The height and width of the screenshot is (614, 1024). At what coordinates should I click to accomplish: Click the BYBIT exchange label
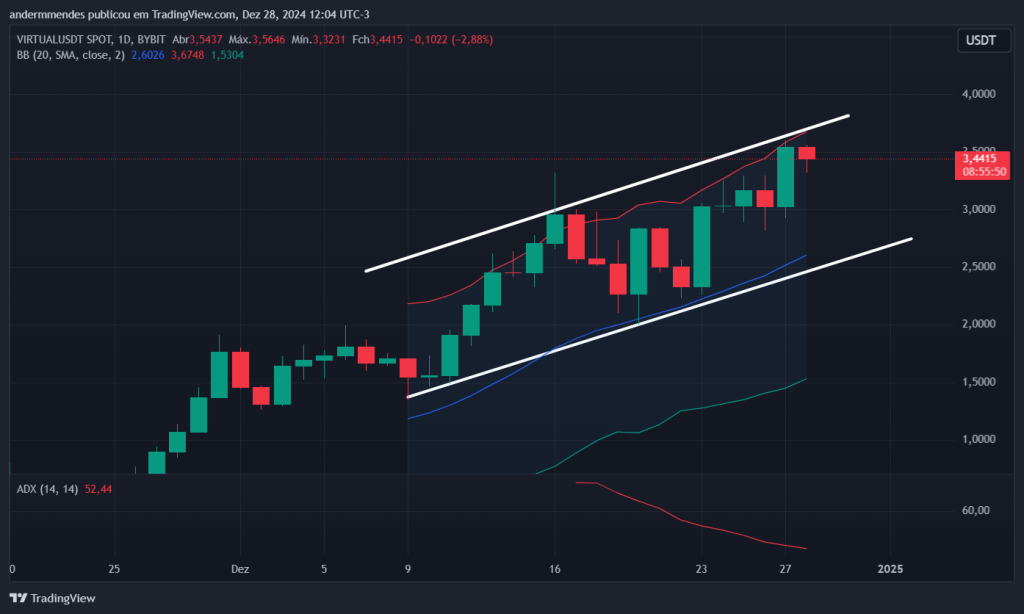tap(150, 38)
